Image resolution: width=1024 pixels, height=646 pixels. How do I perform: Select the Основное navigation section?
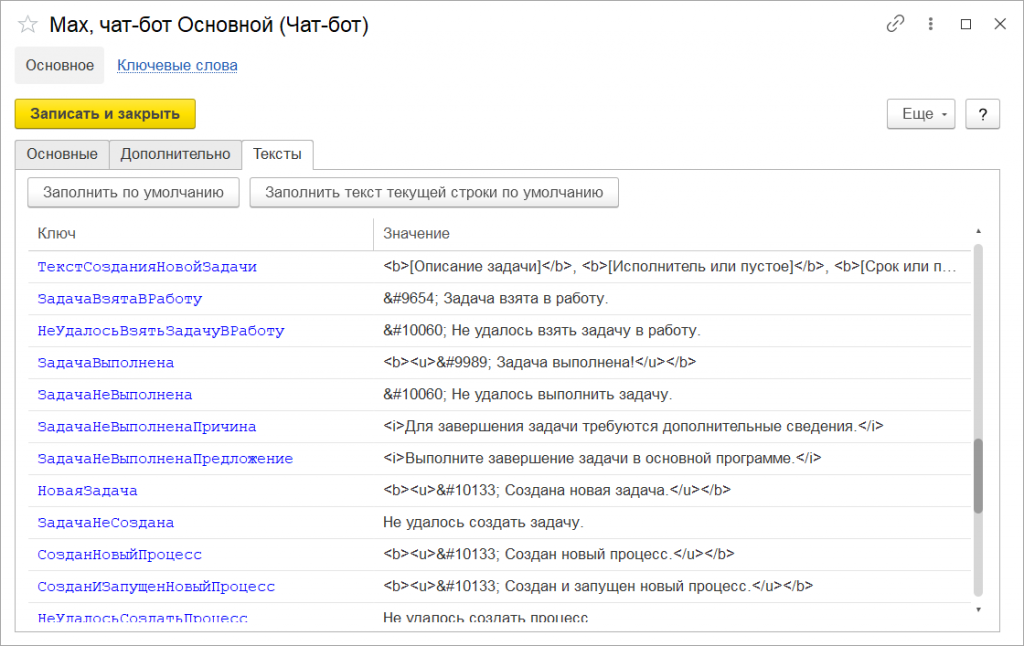[x=60, y=66]
